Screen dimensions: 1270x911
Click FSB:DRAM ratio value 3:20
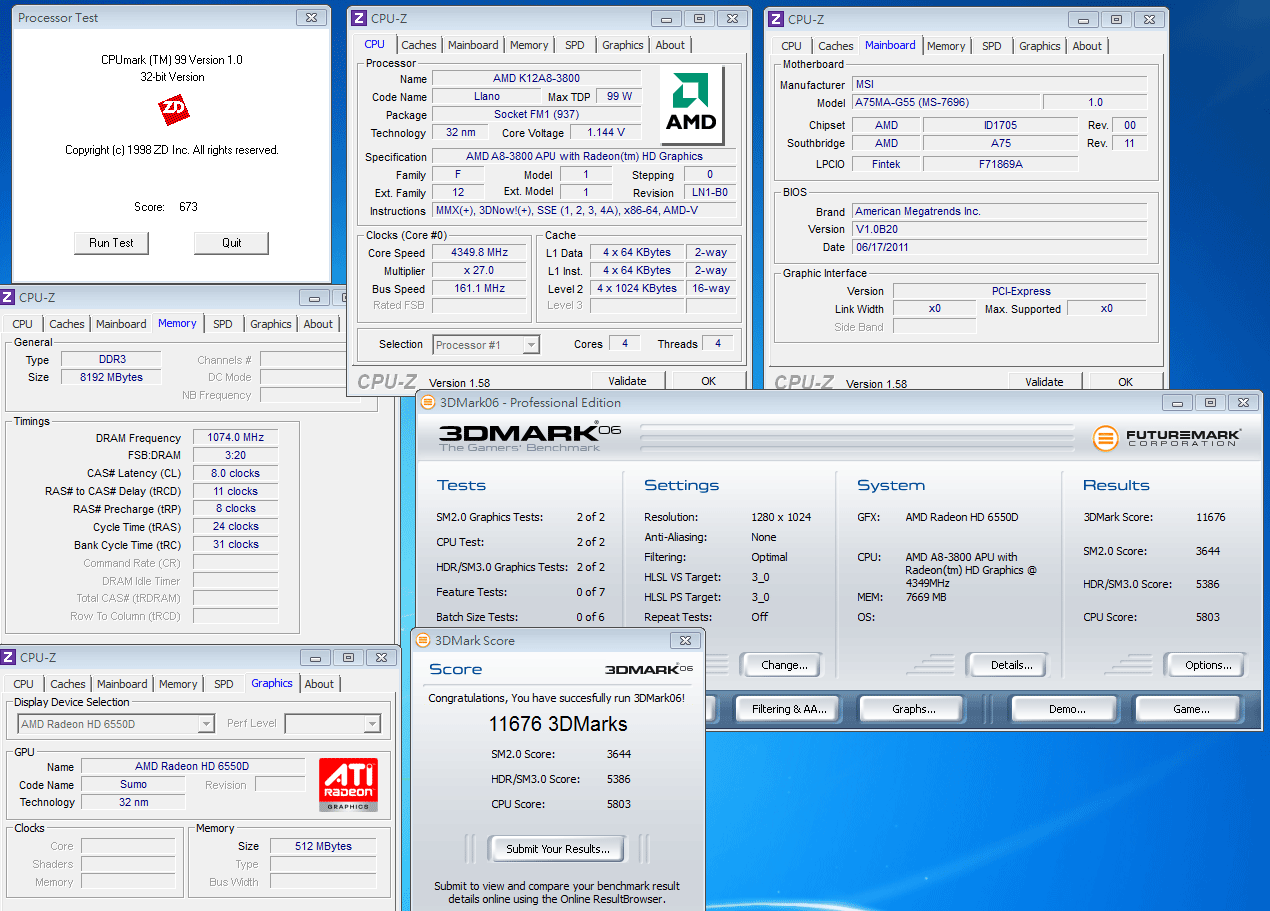236,456
